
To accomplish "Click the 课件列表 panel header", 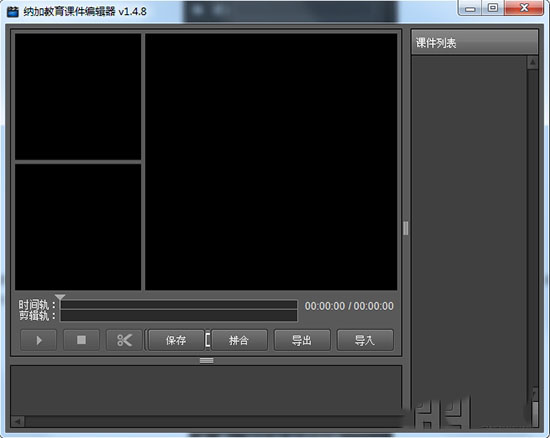I will click(x=475, y=43).
